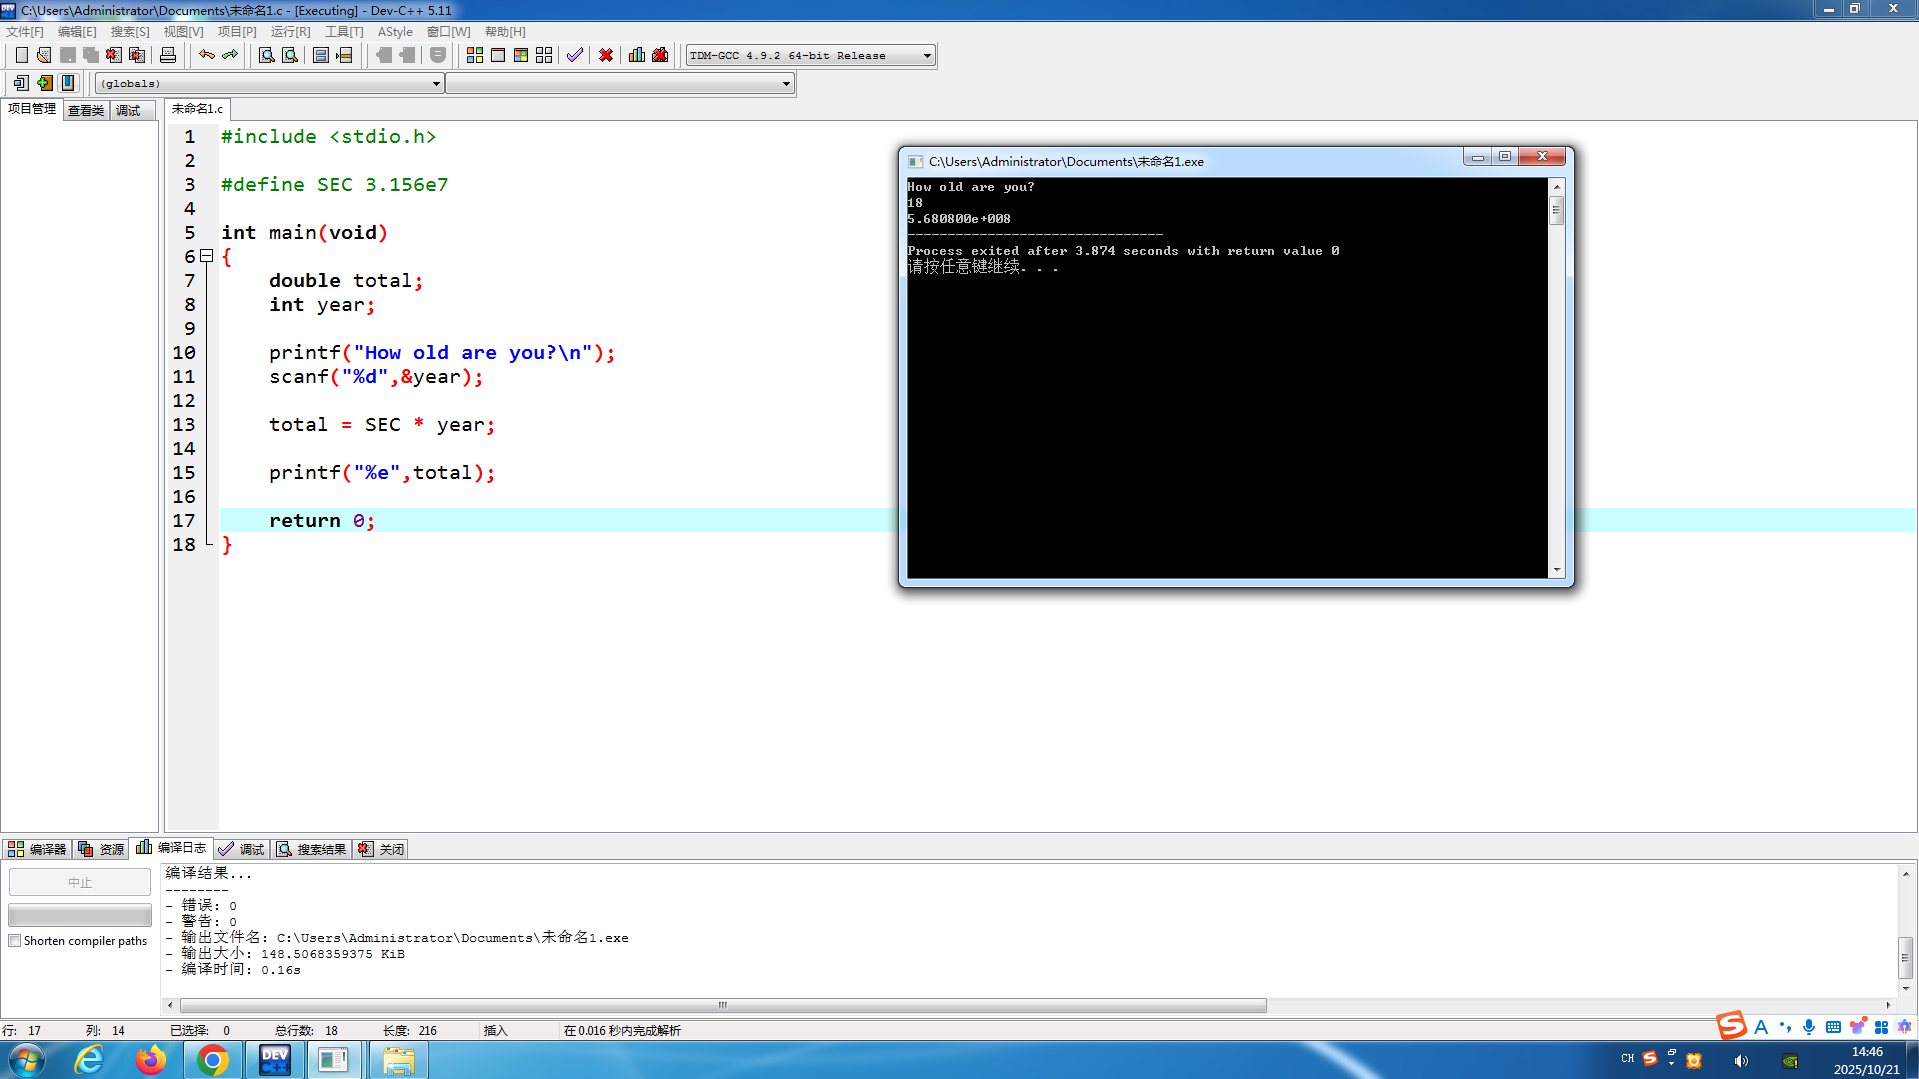Enable Shorten compiler paths checkbox
Viewport: 1919px width, 1079px height.
pyautogui.click(x=15, y=941)
